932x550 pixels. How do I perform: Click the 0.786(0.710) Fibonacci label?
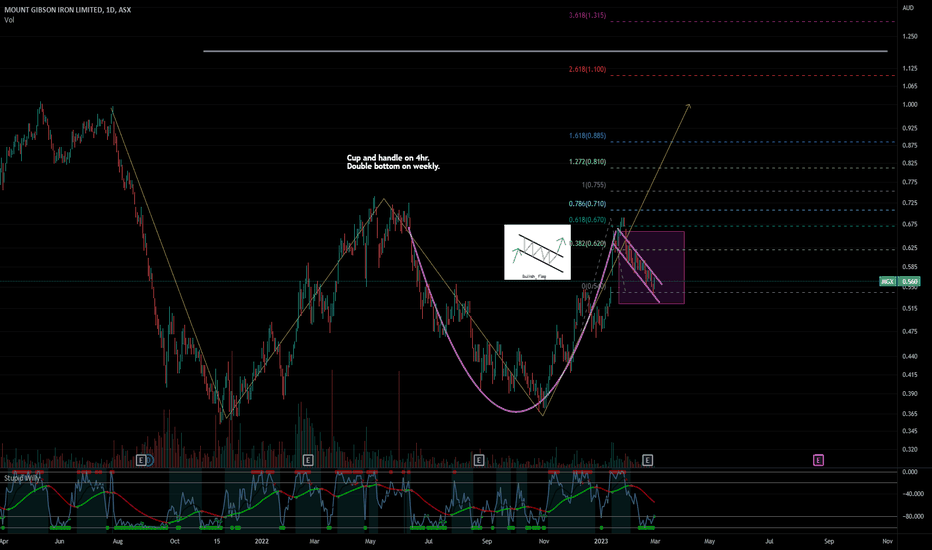[587, 204]
